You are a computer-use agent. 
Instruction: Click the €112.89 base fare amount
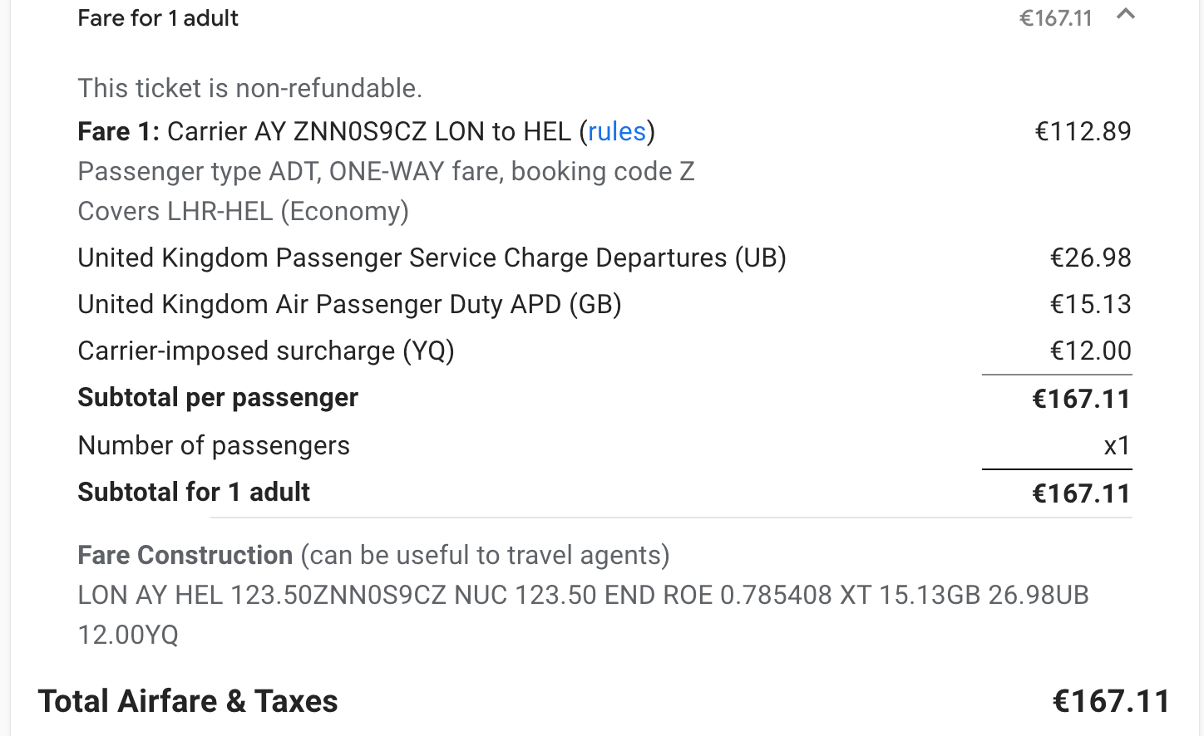pyautogui.click(x=1083, y=132)
